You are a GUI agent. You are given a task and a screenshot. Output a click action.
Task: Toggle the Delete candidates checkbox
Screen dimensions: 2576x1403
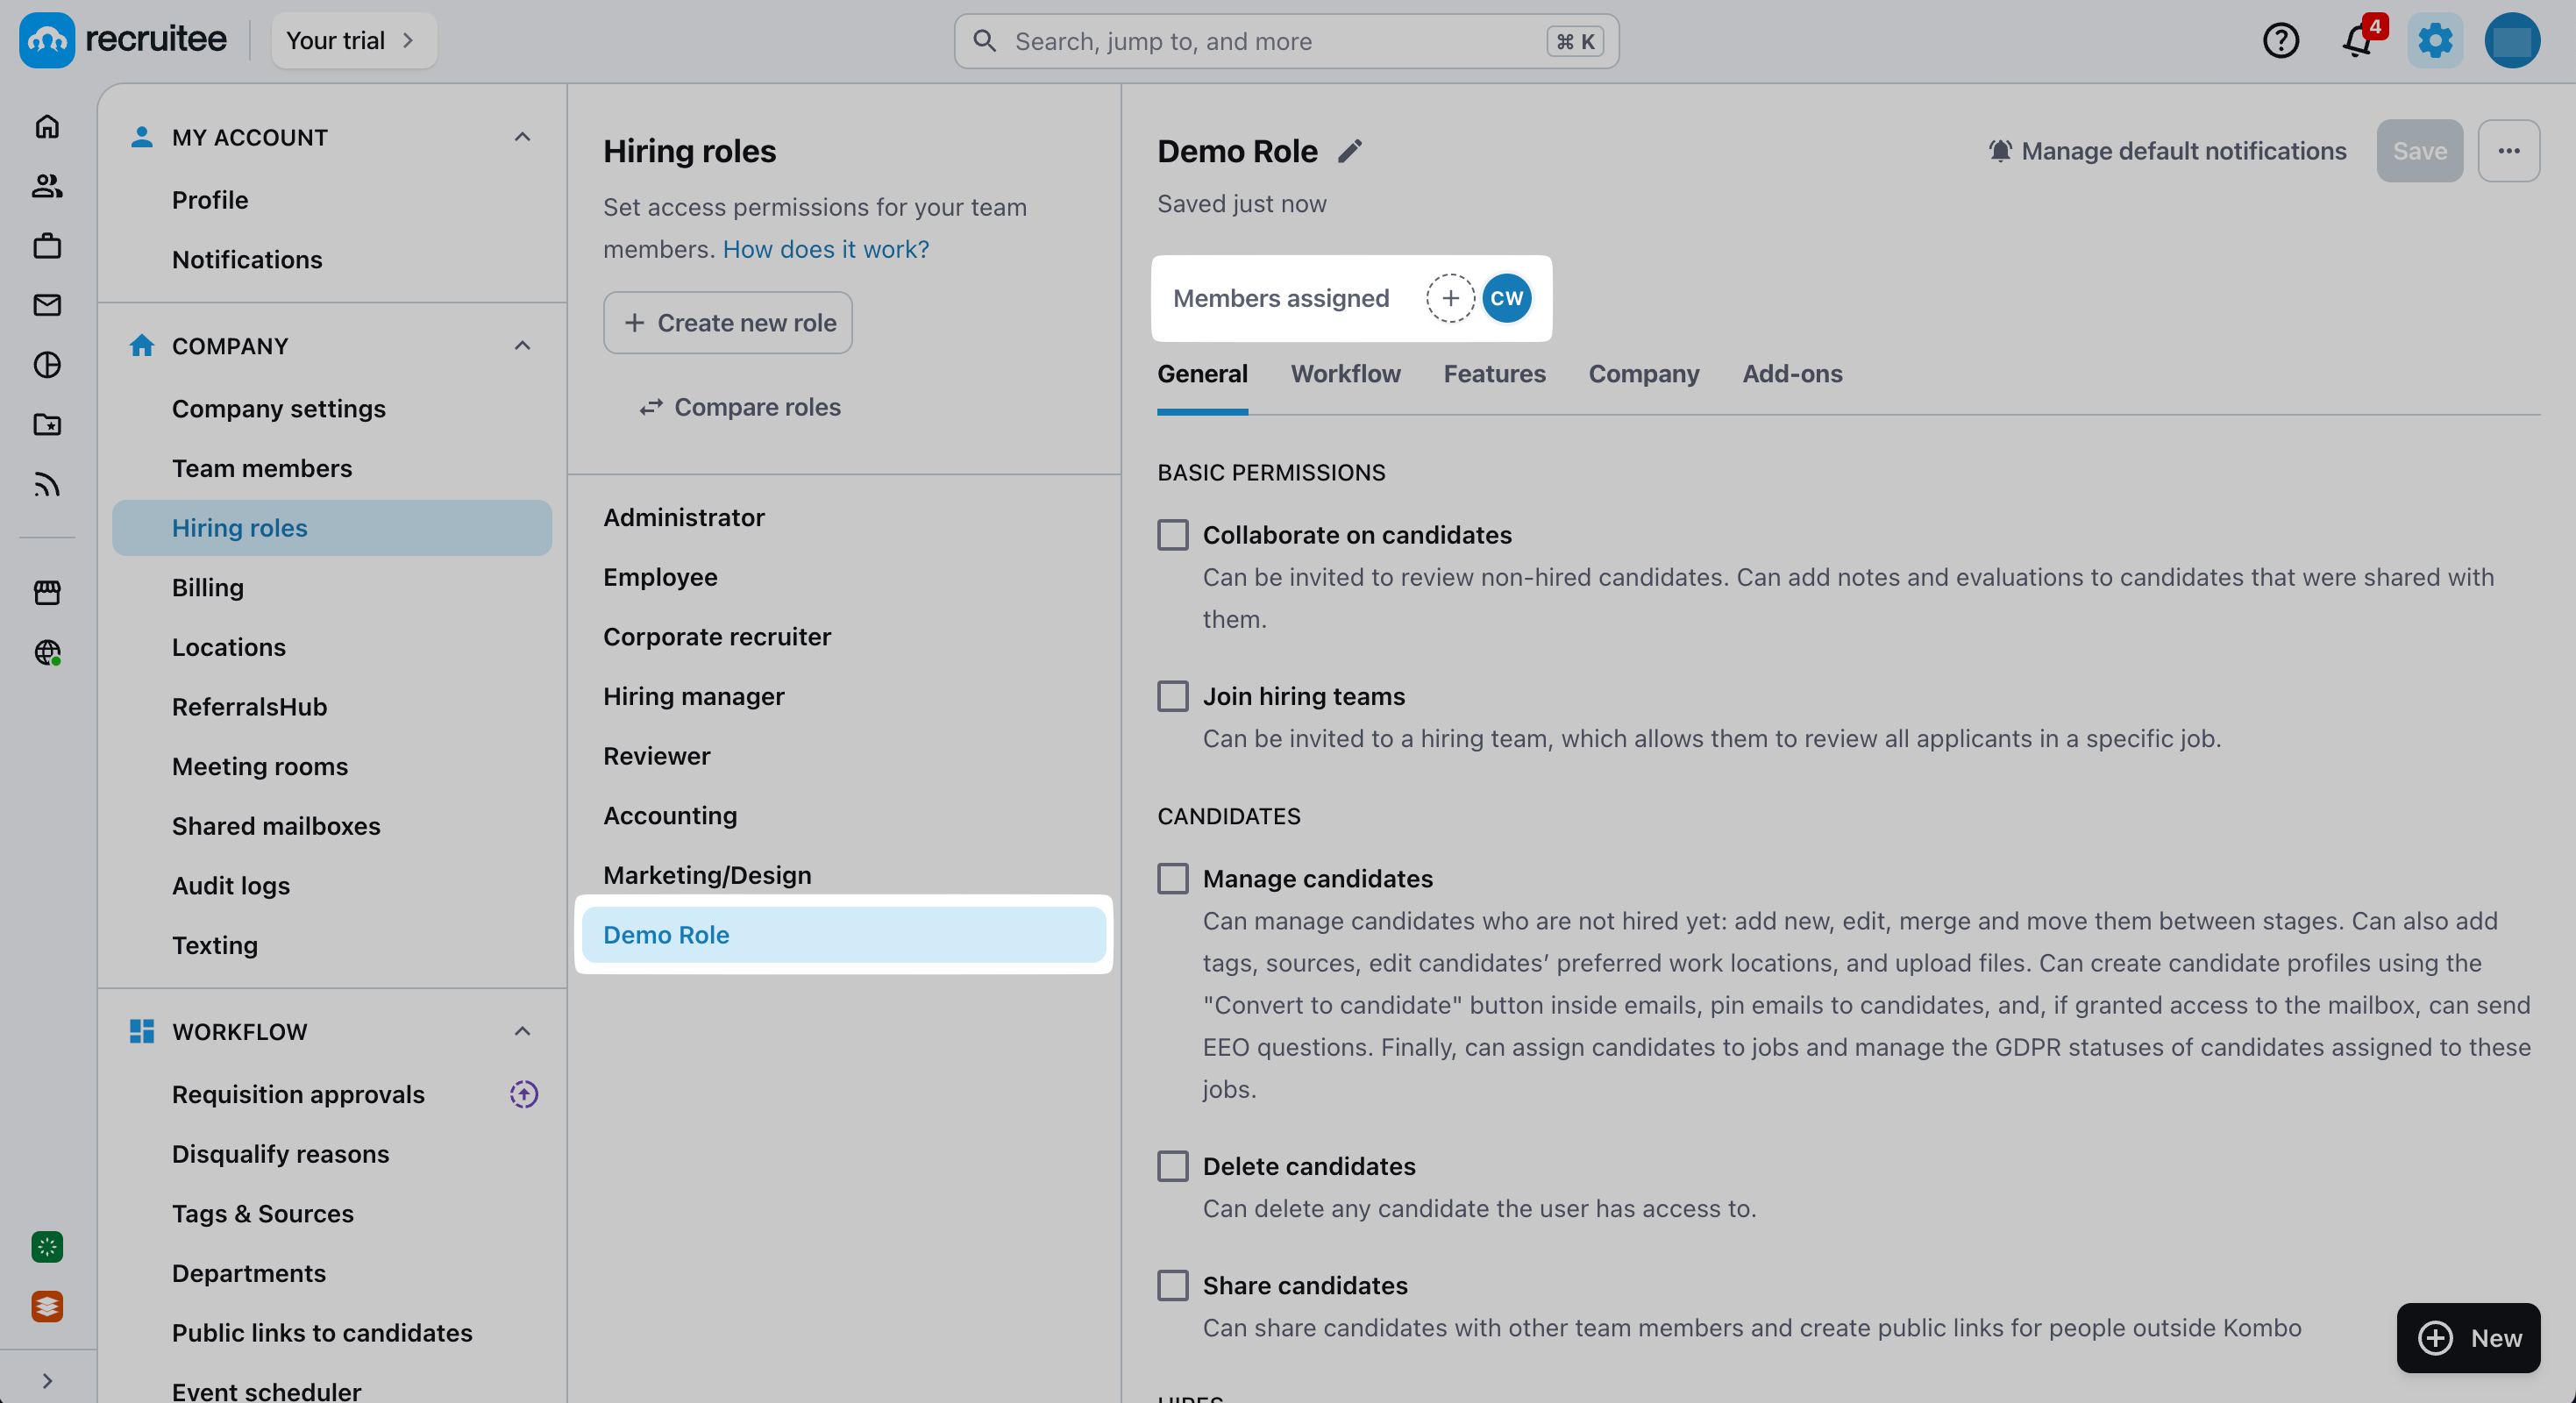1173,1166
